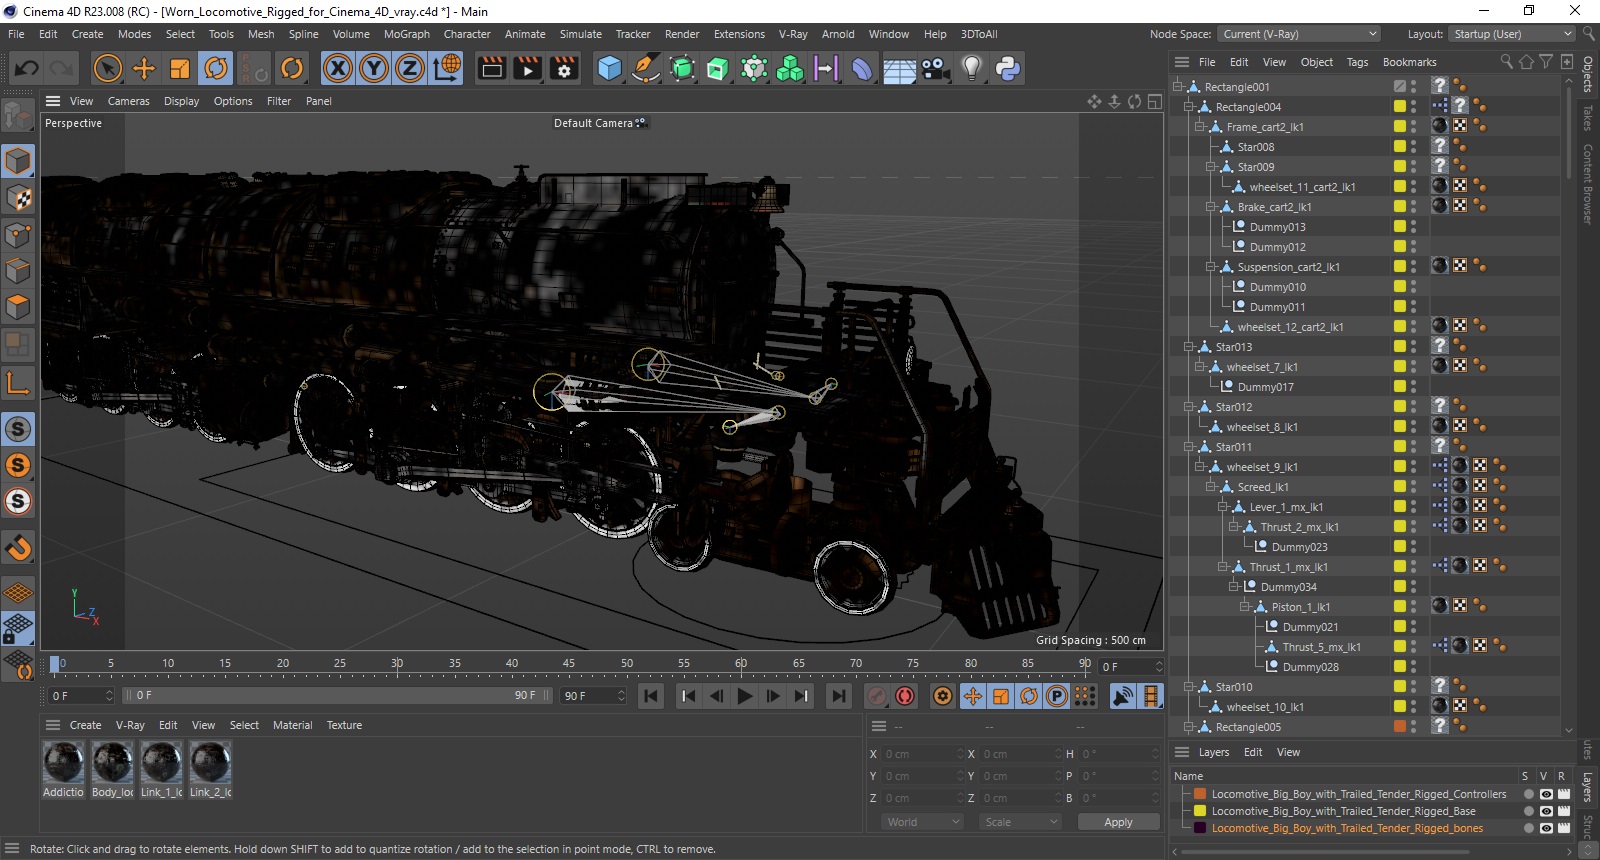Collapse the Frame_cart2_Ik1 tree item
The height and width of the screenshot is (860, 1600).
(x=1200, y=127)
